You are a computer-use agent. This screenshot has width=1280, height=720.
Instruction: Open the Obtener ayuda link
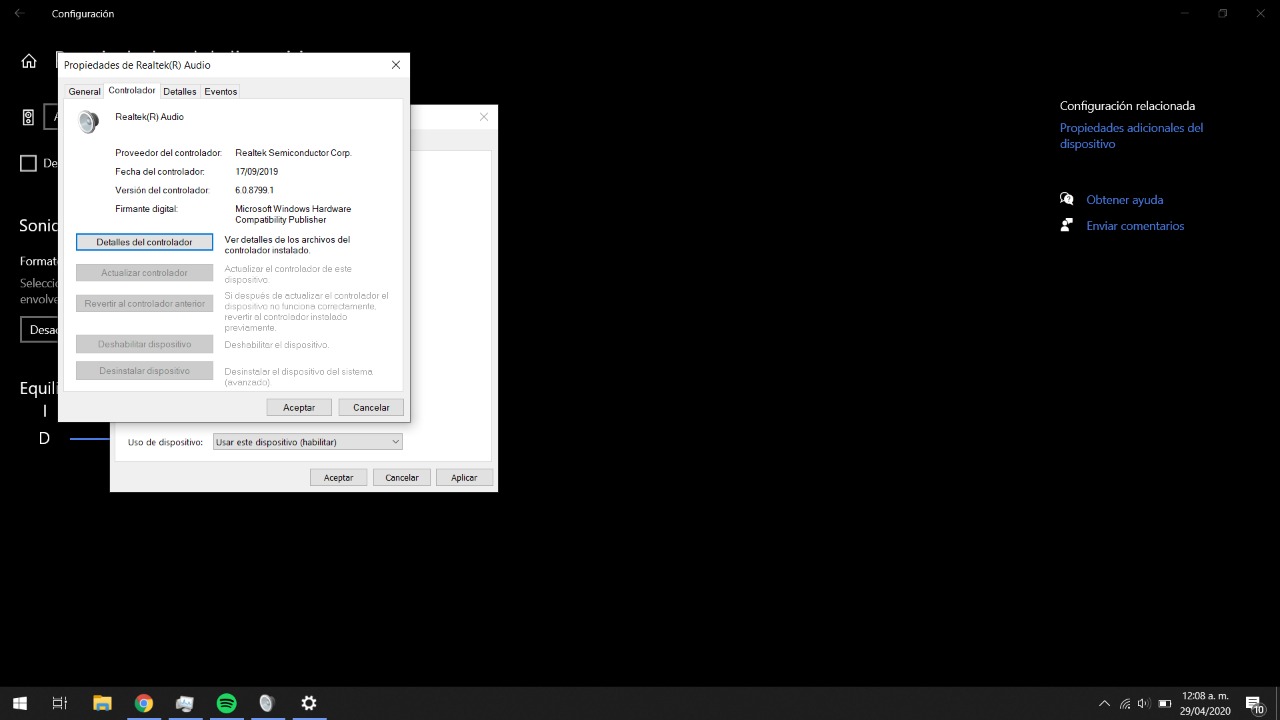[1124, 200]
